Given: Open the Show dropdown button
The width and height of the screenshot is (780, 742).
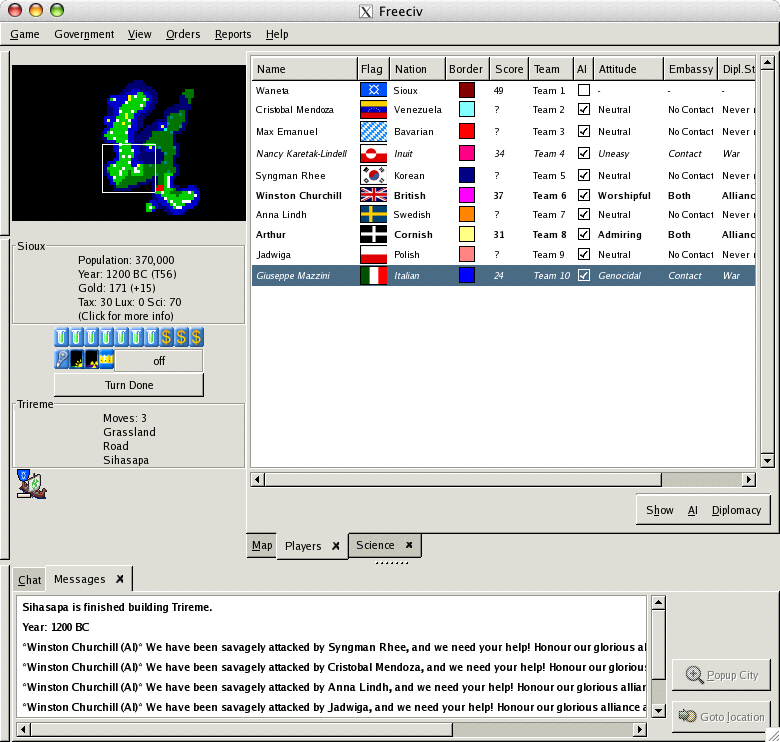Looking at the screenshot, I should tap(660, 510).
